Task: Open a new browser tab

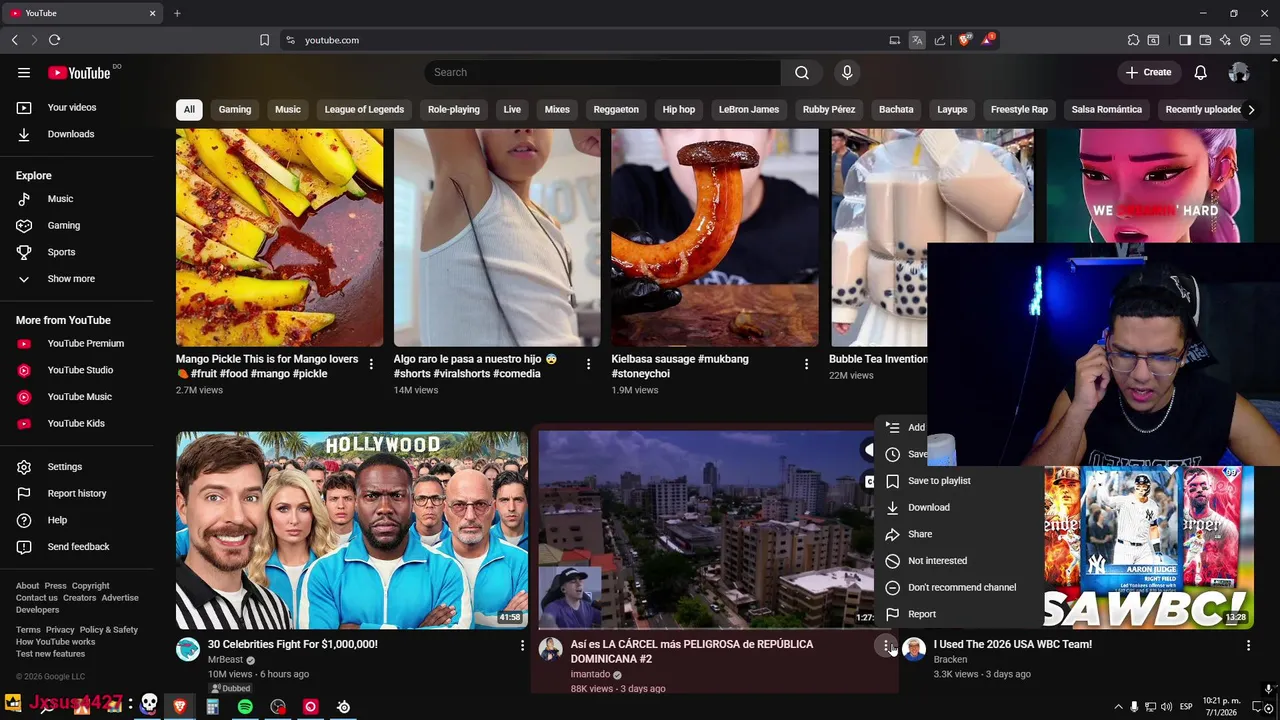Action: [x=177, y=13]
